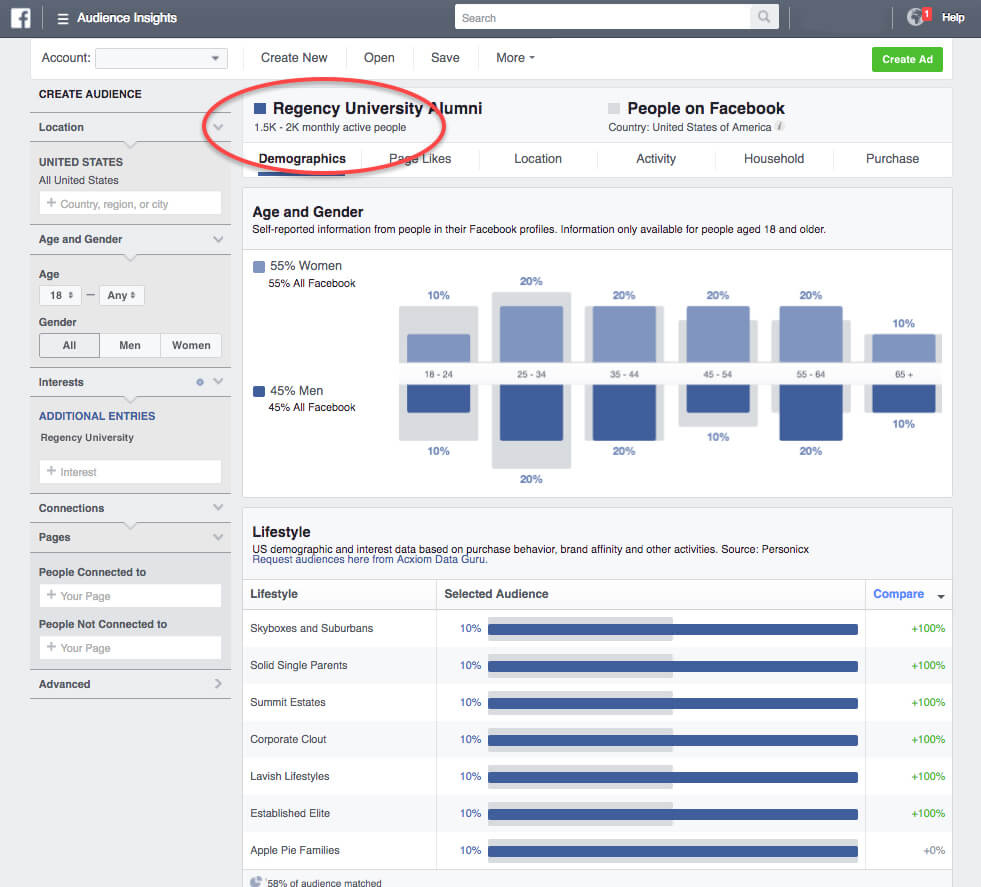This screenshot has width=981, height=887.
Task: Select the Men gender filter
Action: 130,345
